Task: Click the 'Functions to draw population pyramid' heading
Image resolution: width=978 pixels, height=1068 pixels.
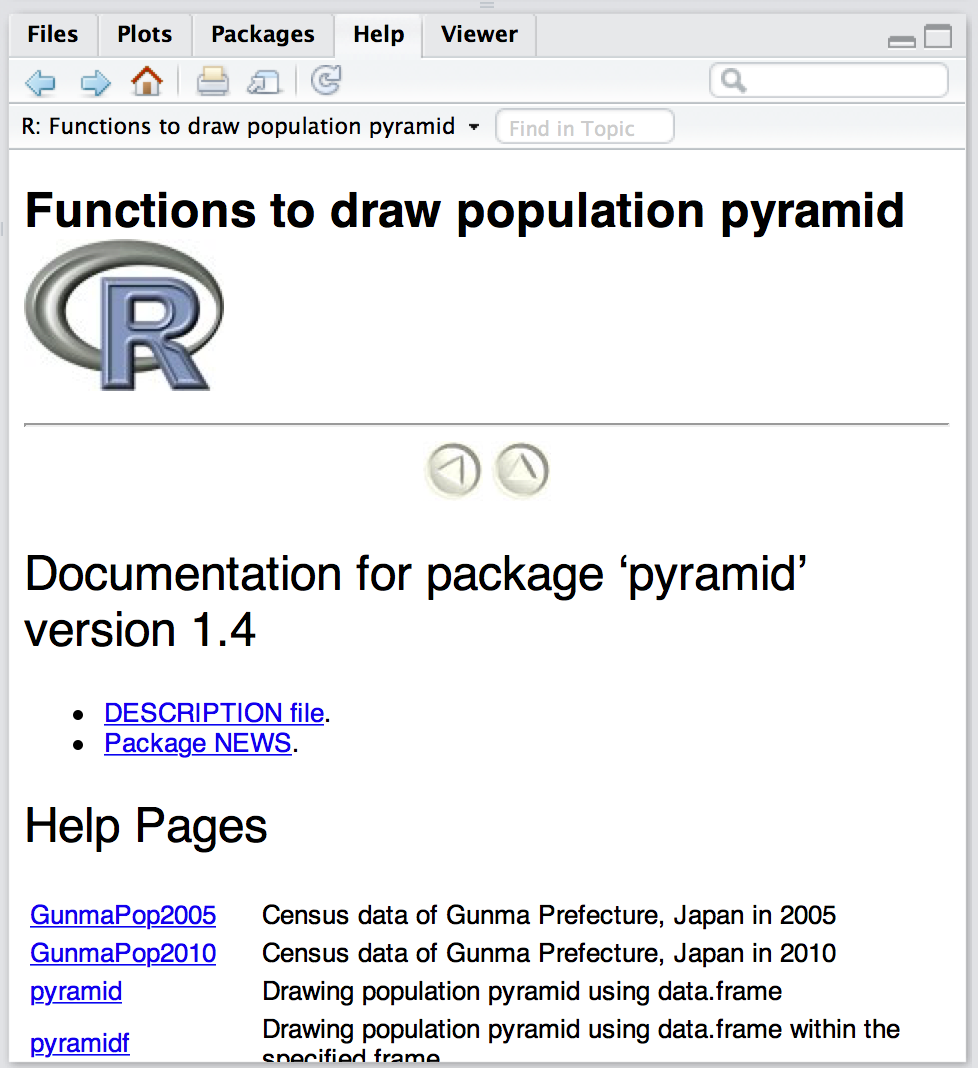Action: point(464,211)
